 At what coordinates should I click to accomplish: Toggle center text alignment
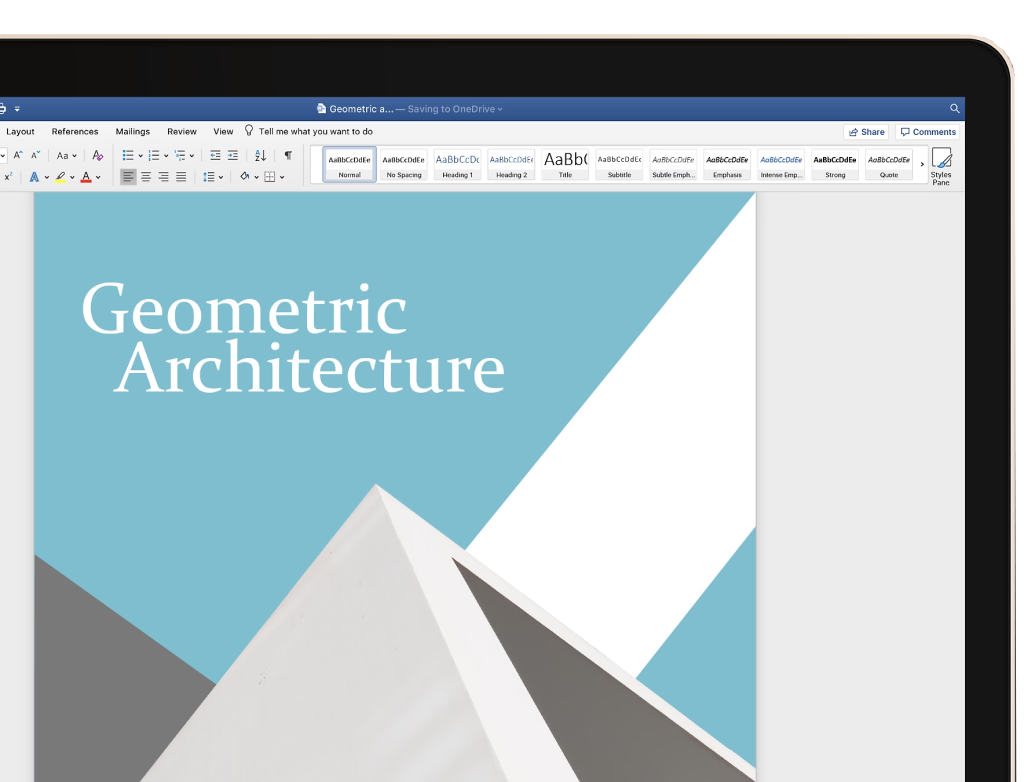pyautogui.click(x=146, y=177)
